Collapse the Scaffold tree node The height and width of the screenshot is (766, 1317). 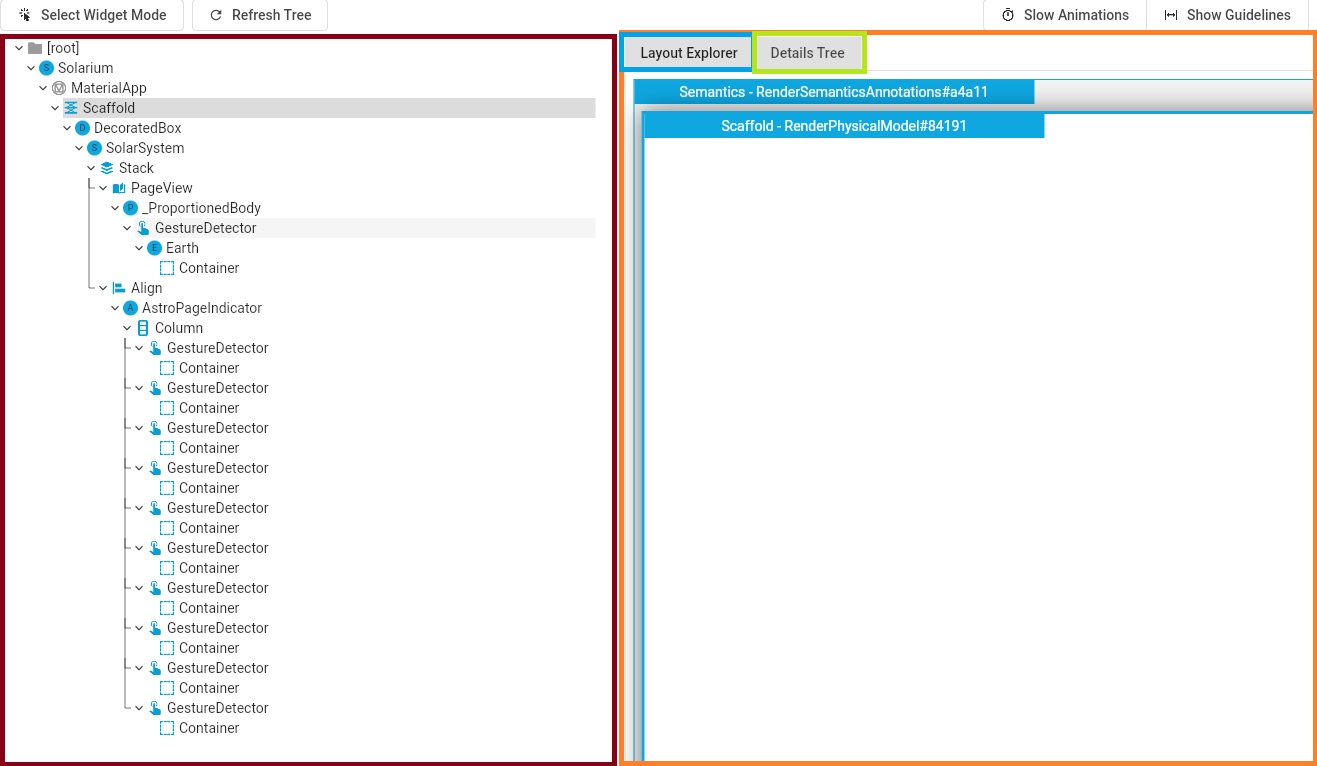point(55,108)
